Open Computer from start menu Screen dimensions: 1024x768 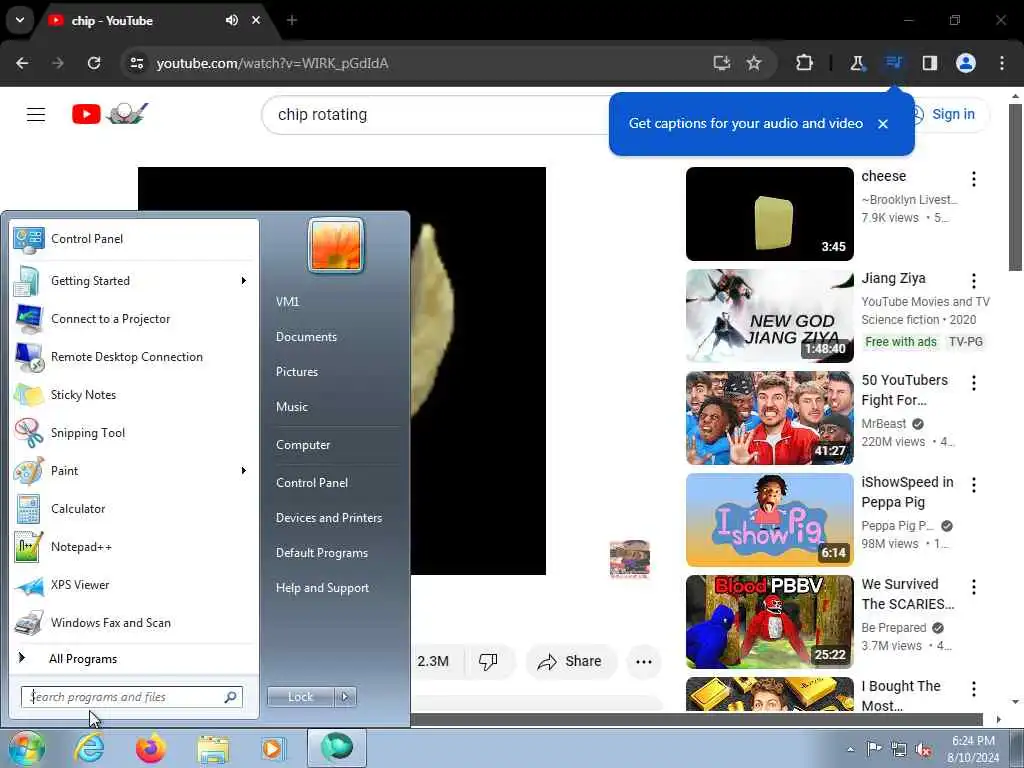point(303,445)
